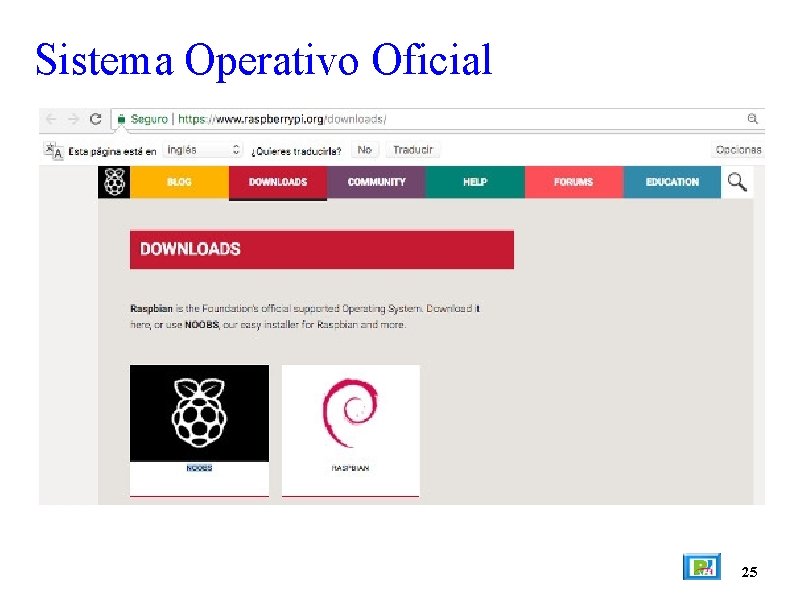Open the HELP tab
This screenshot has height=595, width=794.
coord(475,182)
